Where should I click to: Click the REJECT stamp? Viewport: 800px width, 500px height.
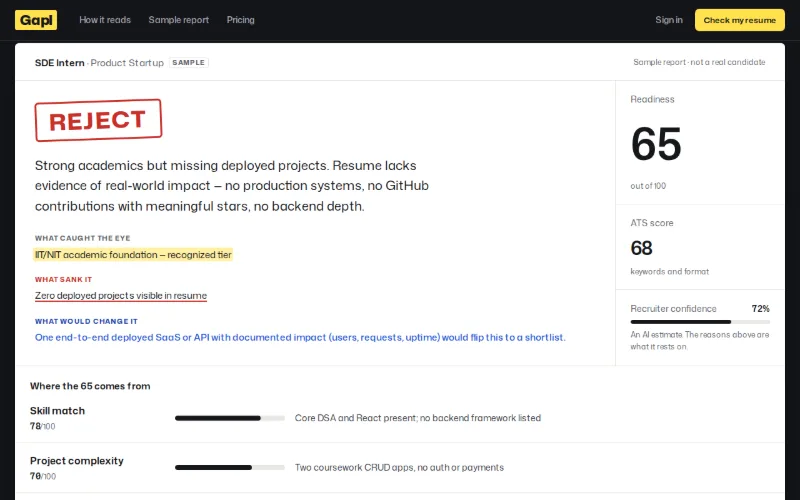tap(98, 120)
